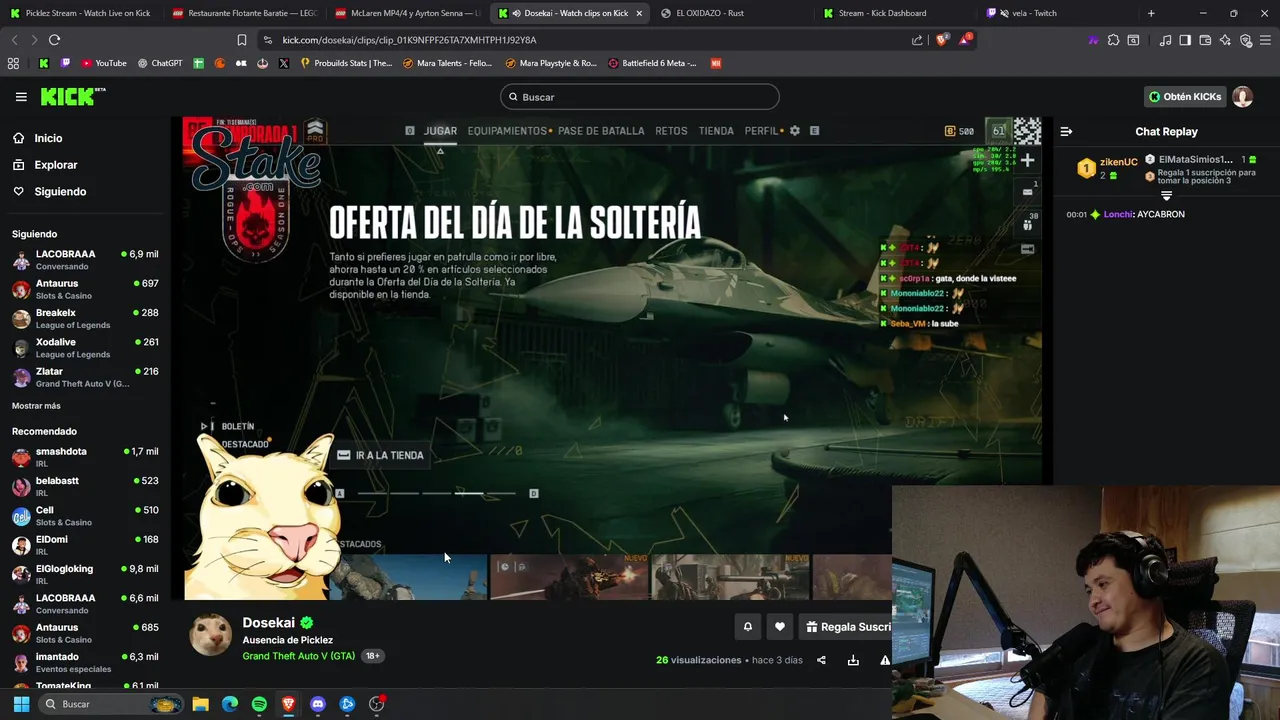
Task: Download the clip
Action: (853, 660)
